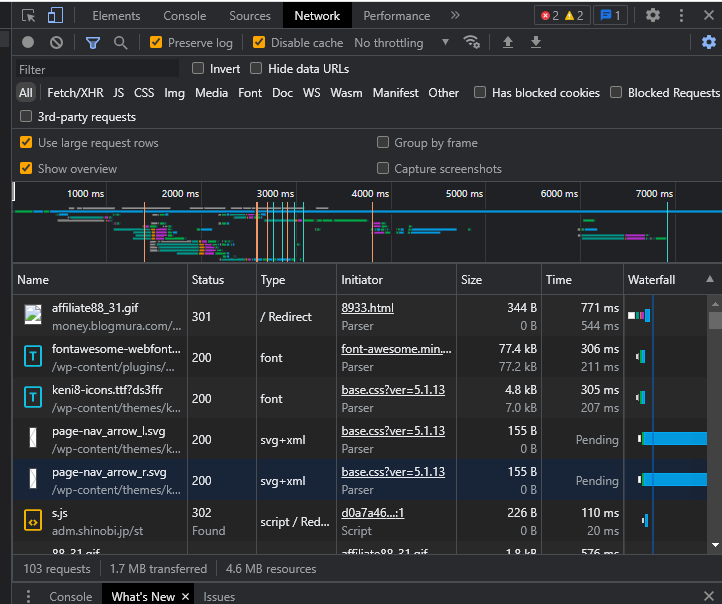Uncheck Use large request rows
The image size is (722, 604).
coord(26,142)
